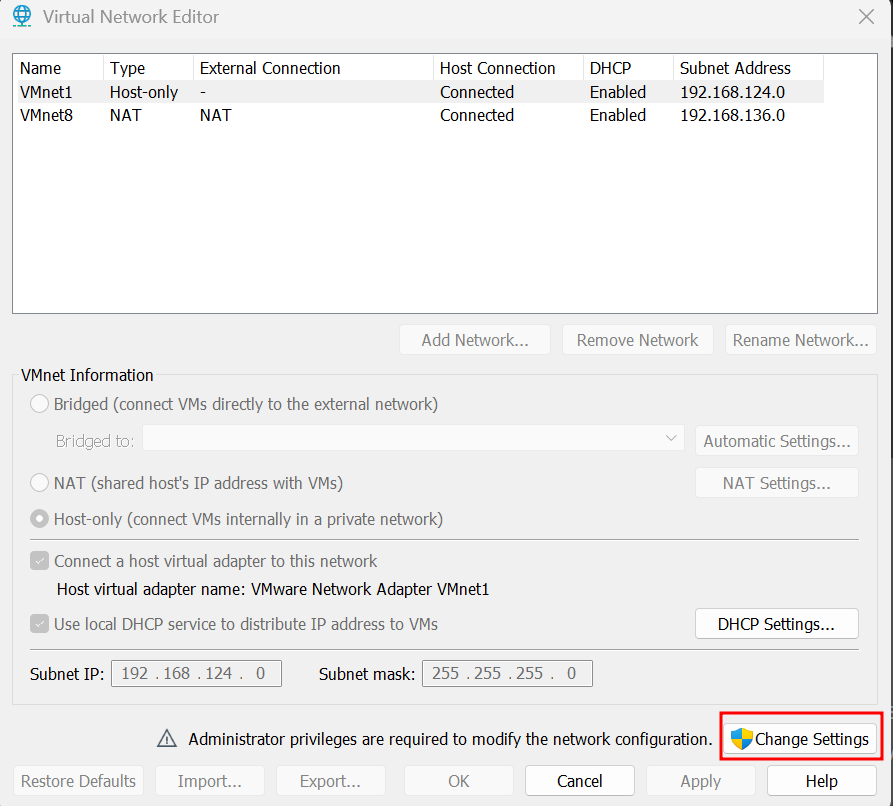
Task: Click the DHCP column header
Action: click(629, 68)
